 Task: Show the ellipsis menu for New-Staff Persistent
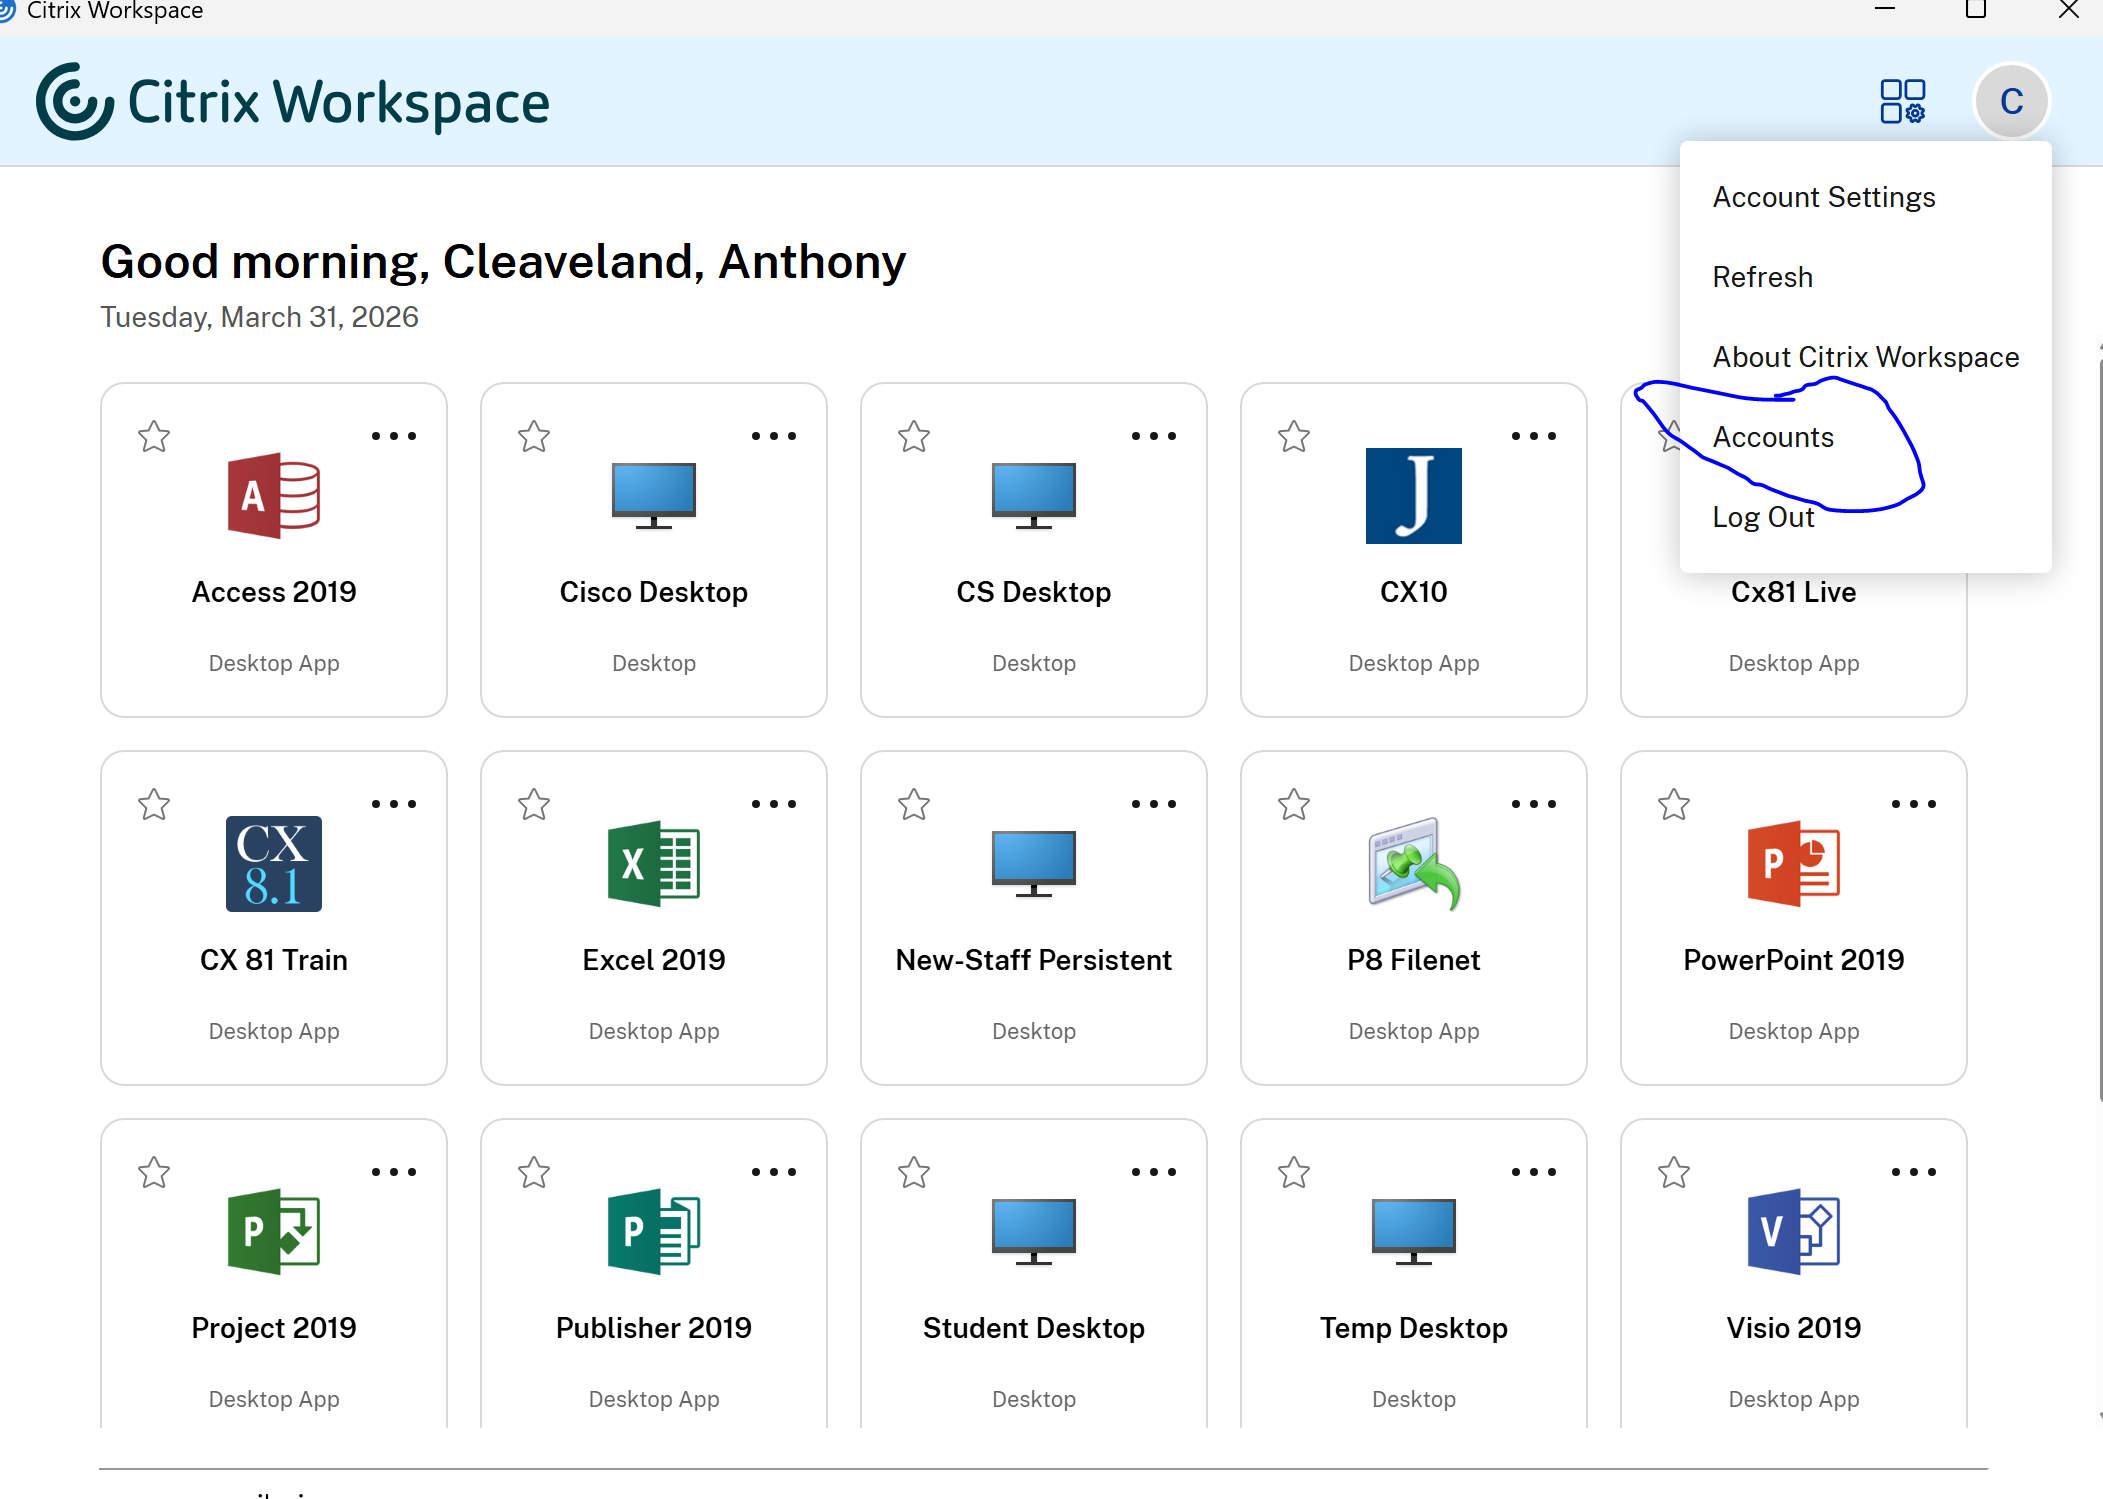[1153, 804]
